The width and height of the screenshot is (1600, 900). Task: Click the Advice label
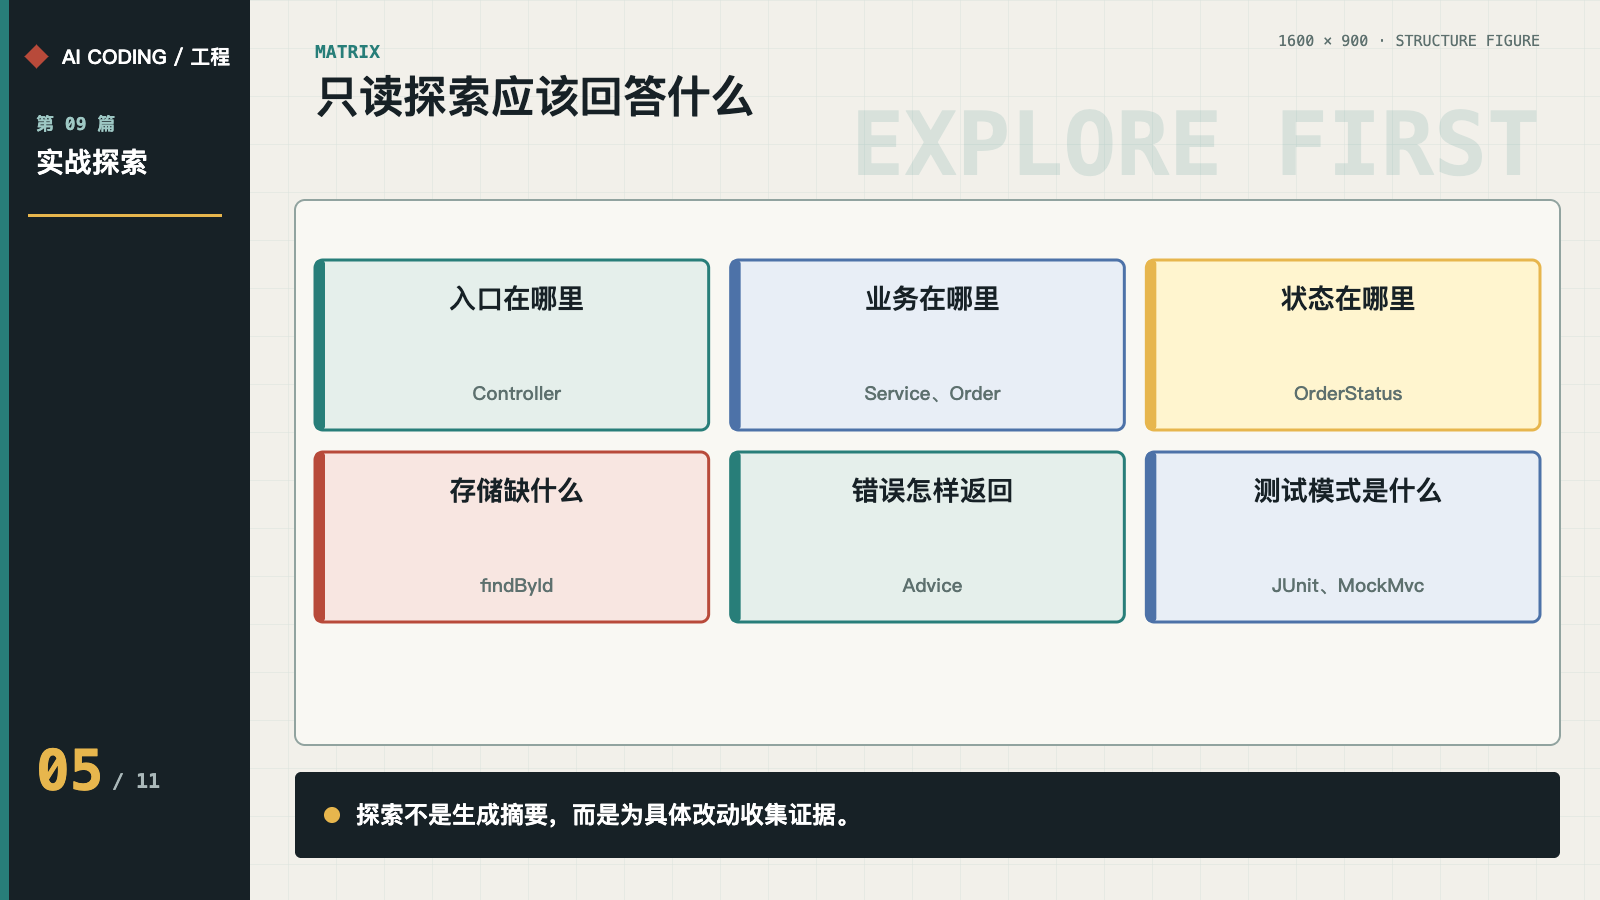click(932, 585)
